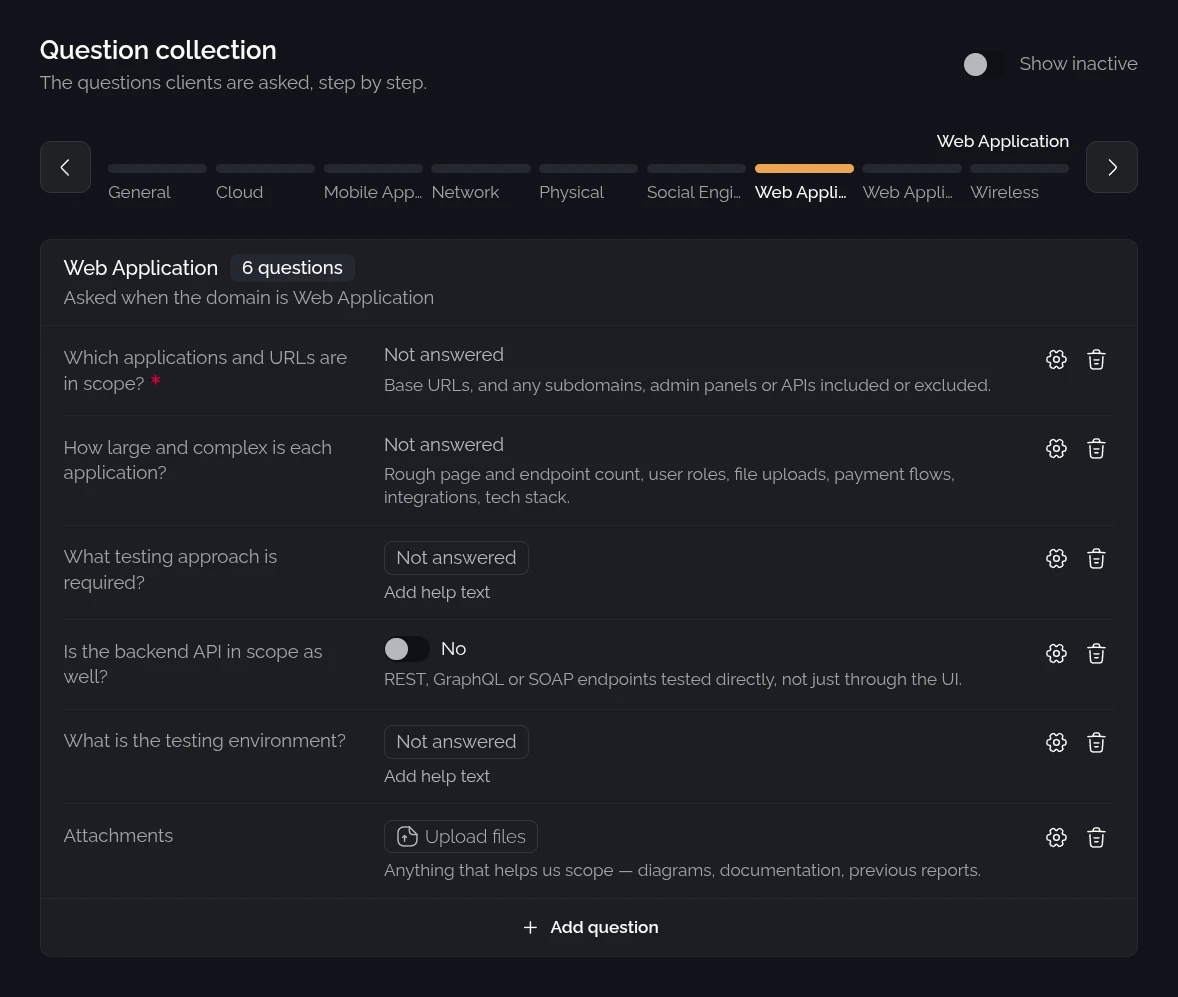1178x997 pixels.
Task: Open settings for Attachments question
Action: 1056,838
